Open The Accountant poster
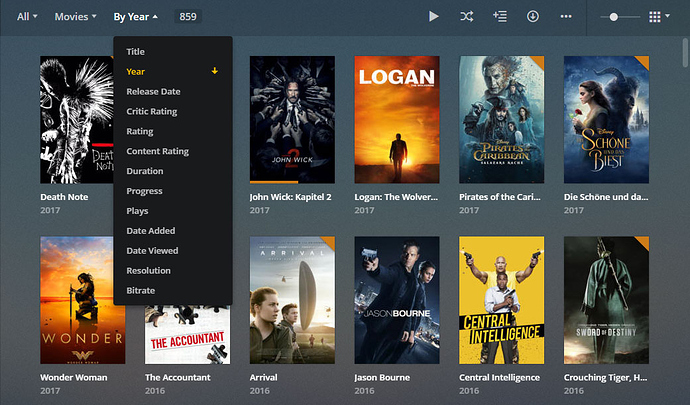The height and width of the screenshot is (405, 690). click(x=187, y=335)
